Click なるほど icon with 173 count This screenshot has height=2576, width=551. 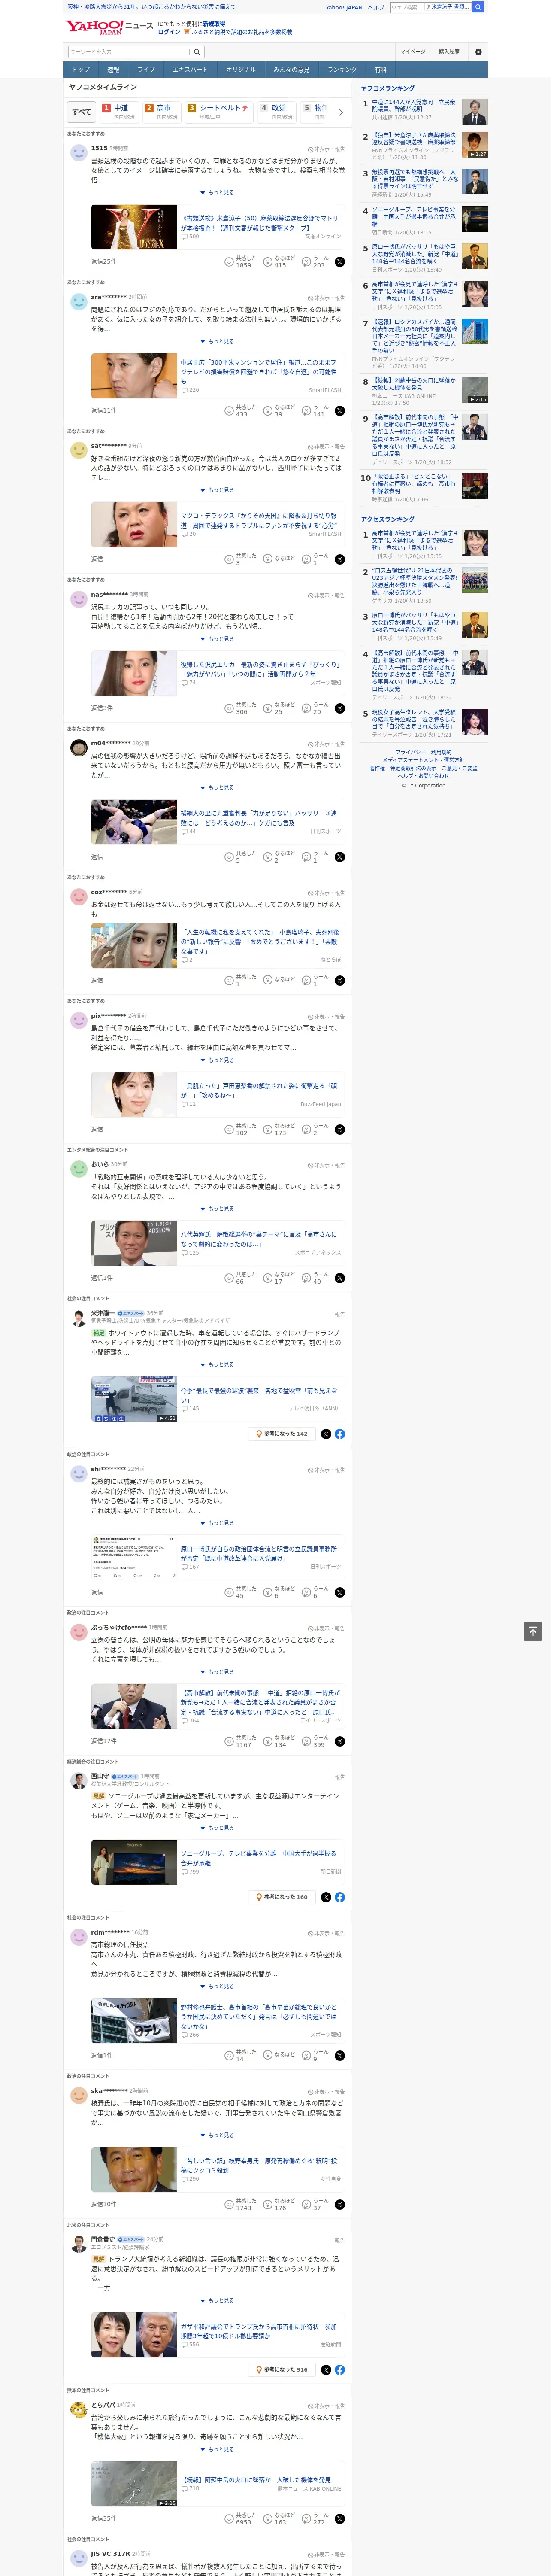pyautogui.click(x=268, y=1130)
